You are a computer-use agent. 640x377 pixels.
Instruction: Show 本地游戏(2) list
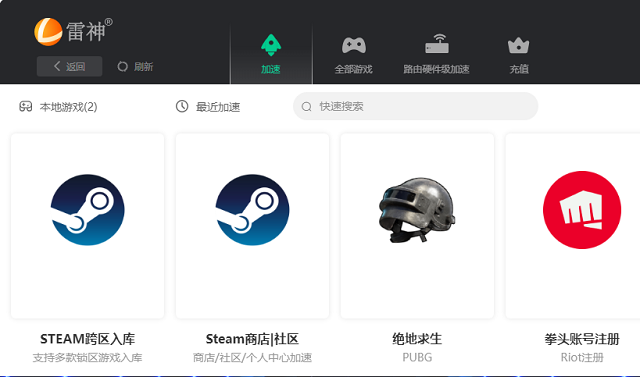tap(58, 106)
